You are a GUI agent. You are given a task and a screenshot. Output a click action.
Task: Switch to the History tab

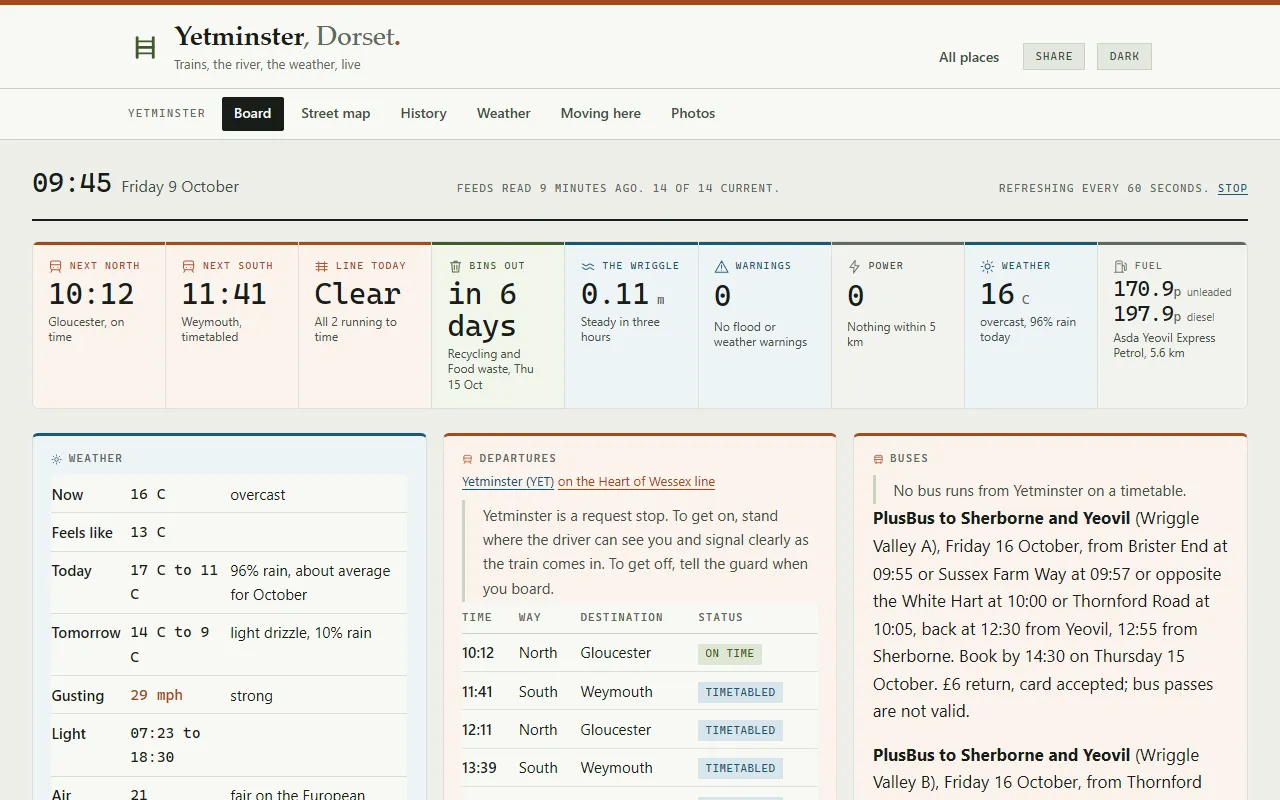pos(424,114)
